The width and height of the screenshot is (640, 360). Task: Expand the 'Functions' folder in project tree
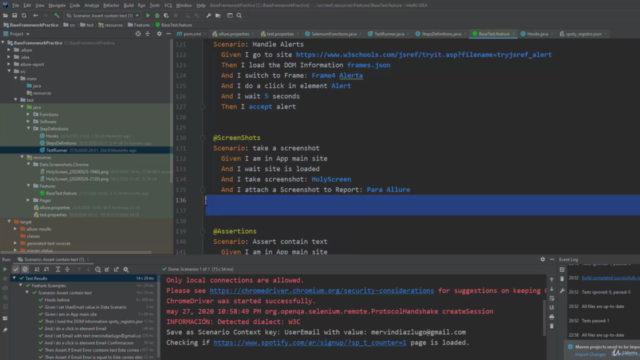(29, 114)
